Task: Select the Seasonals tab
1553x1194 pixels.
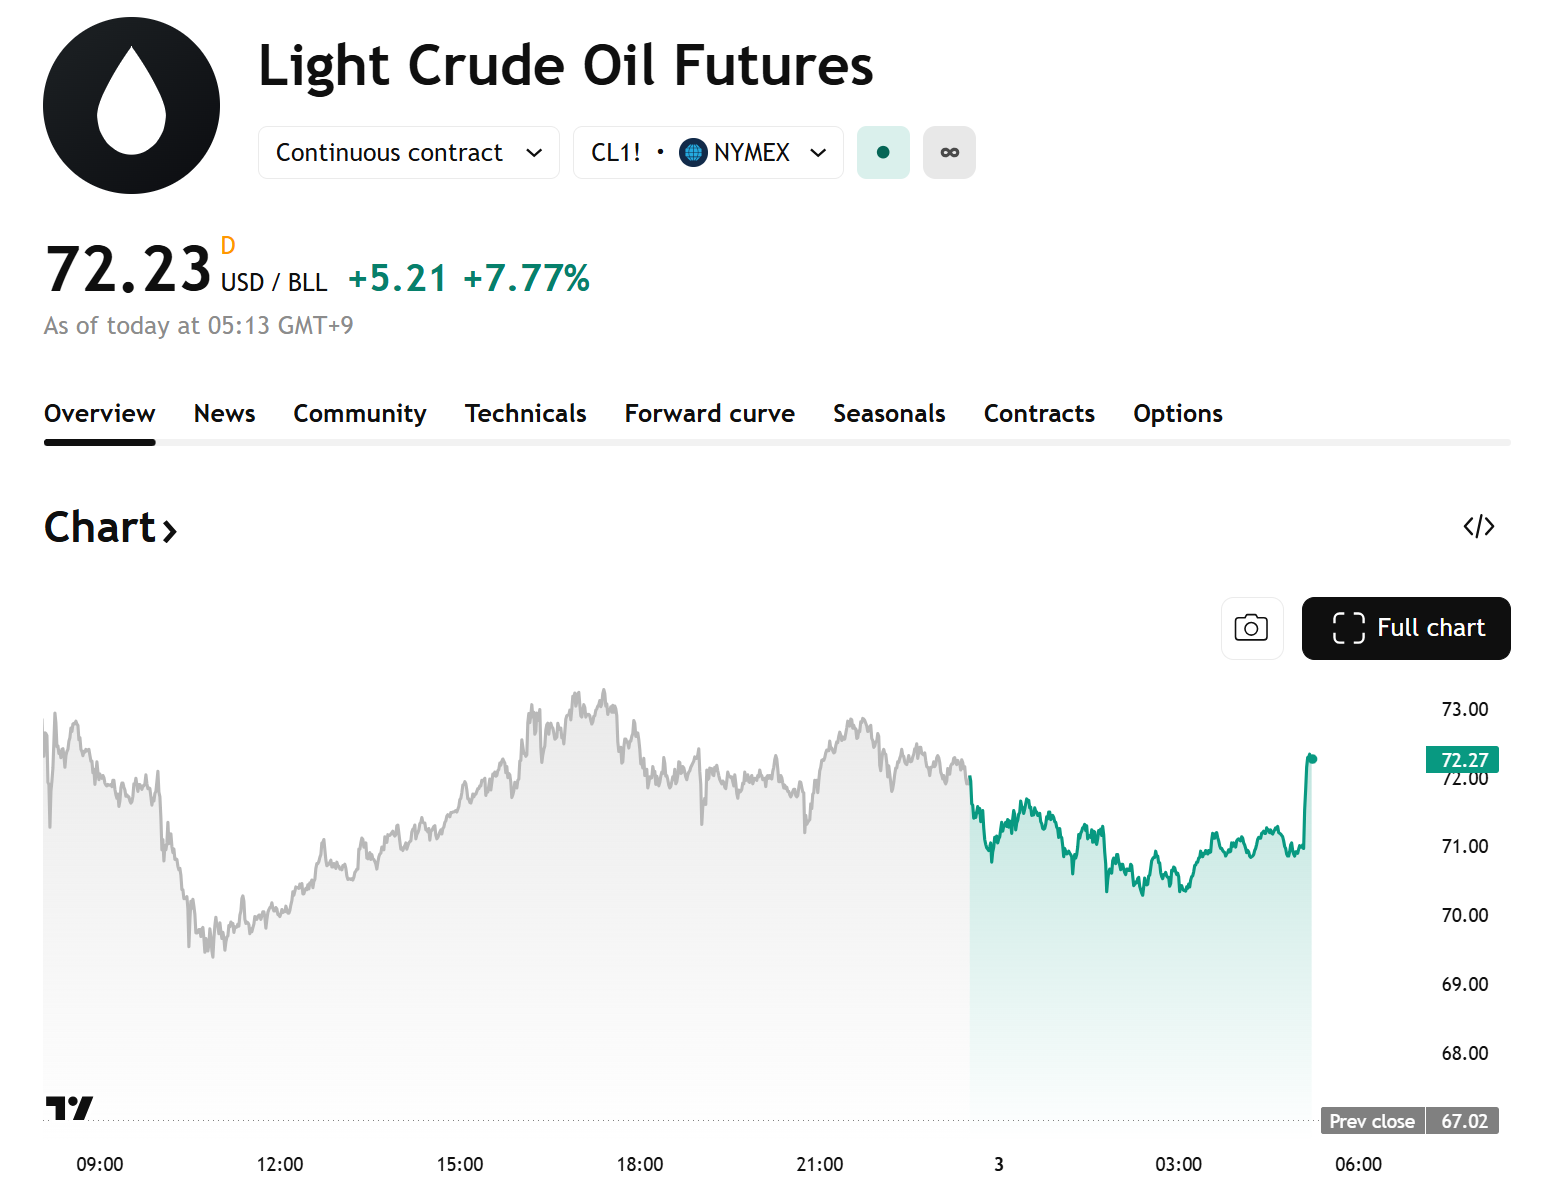Action: 889,414
